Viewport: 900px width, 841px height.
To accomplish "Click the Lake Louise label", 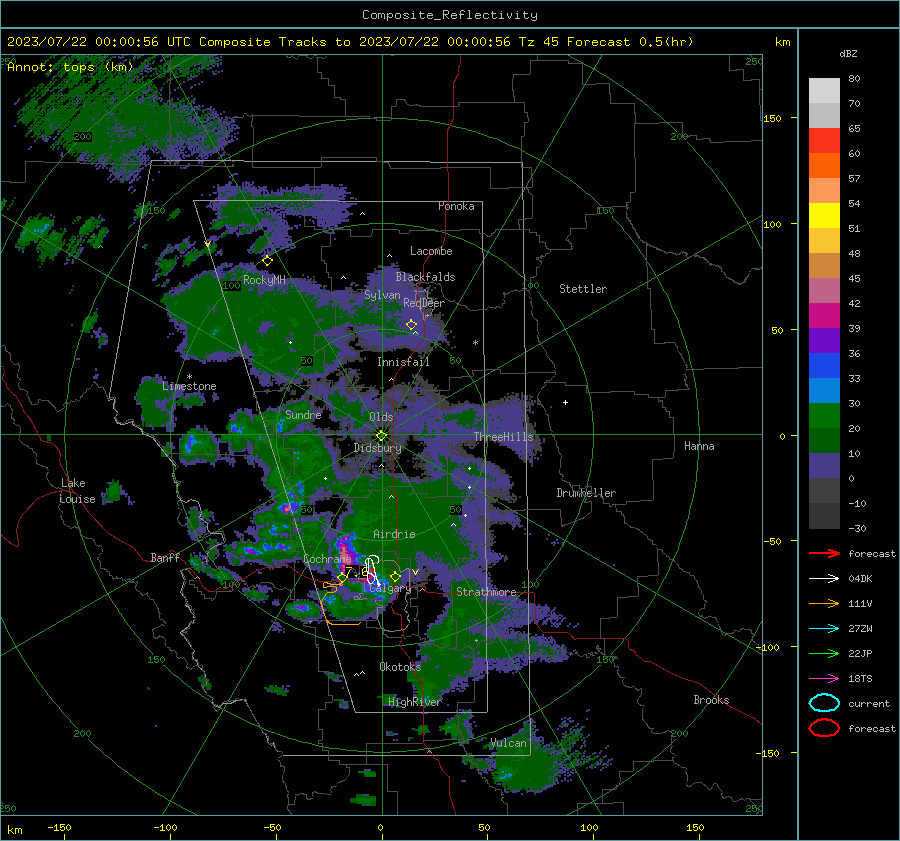I will [x=77, y=491].
